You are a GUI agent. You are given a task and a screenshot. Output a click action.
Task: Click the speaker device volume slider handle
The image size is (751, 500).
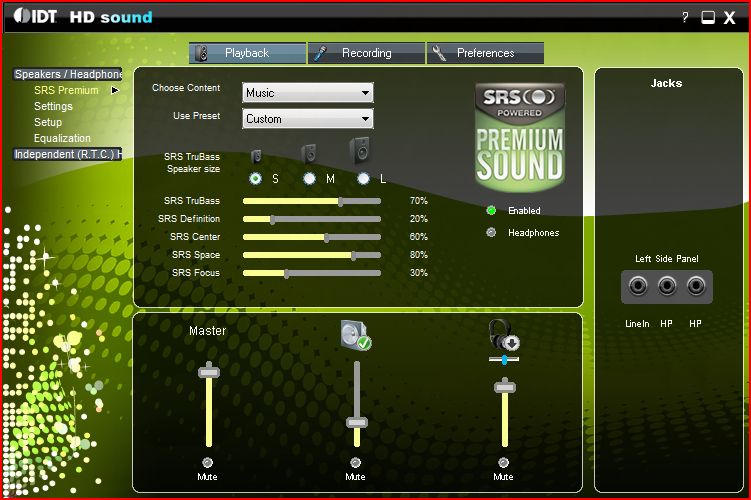[x=357, y=422]
